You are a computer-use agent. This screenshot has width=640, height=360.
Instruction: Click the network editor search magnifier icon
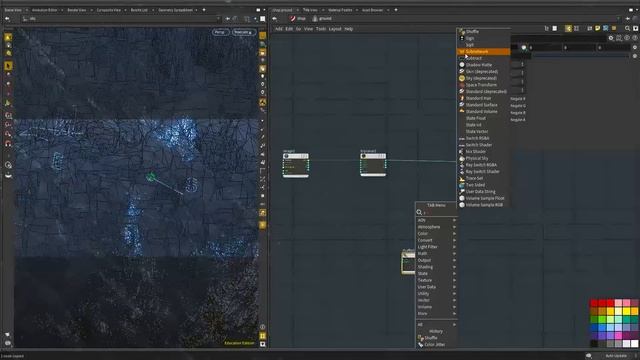pyautogui.click(x=627, y=28)
